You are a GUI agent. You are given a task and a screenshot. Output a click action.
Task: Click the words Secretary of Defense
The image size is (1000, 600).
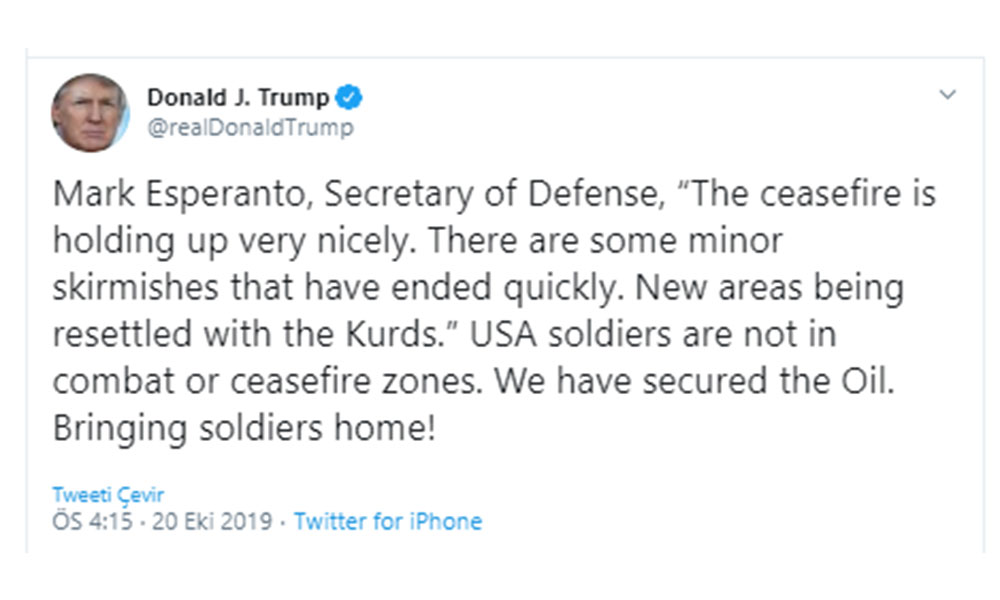point(492,194)
